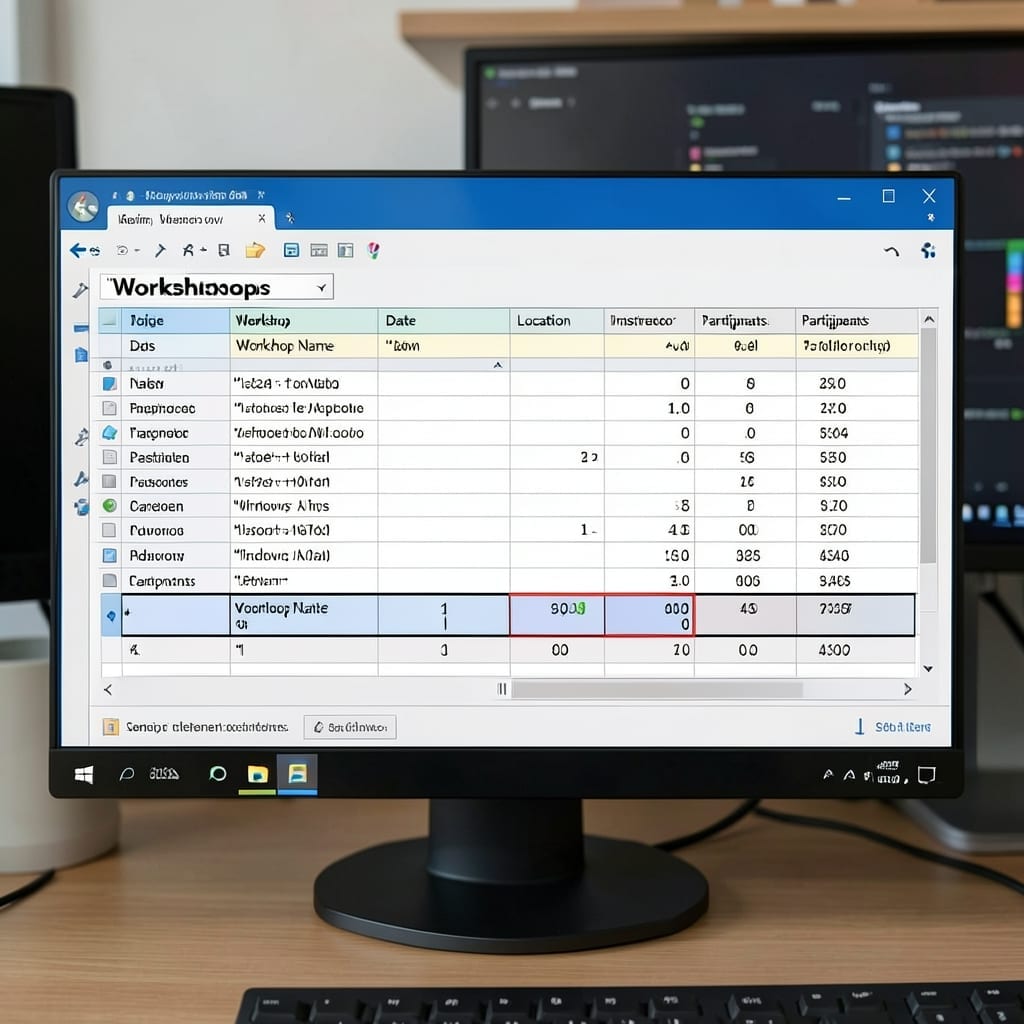1024x1024 pixels.
Task: Click the taskbar search magnifier
Action: pos(127,775)
